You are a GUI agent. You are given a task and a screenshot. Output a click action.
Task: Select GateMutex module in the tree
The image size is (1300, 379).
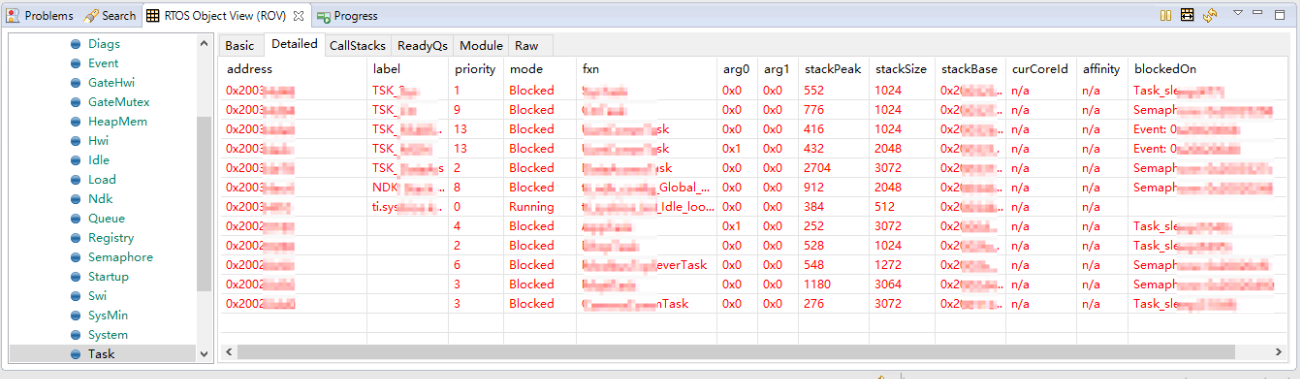pos(118,102)
